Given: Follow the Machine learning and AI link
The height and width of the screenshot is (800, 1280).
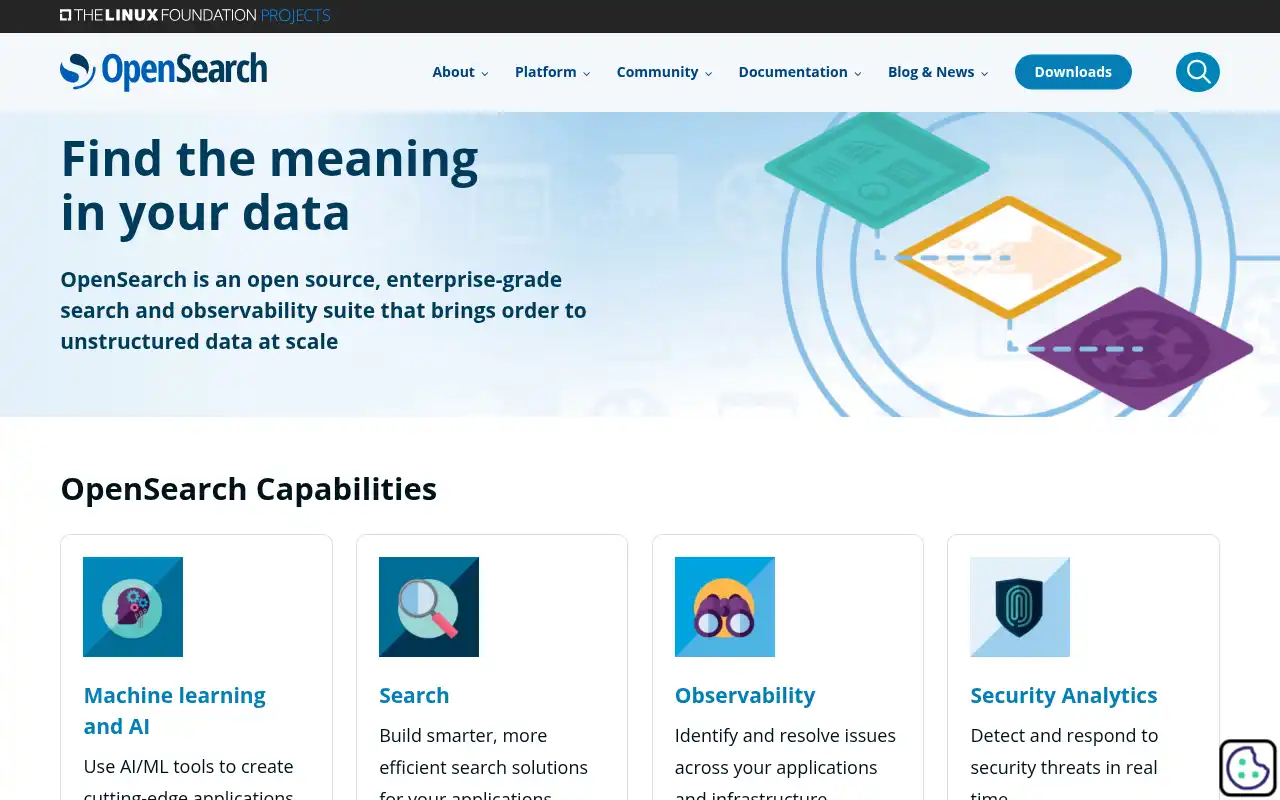Looking at the screenshot, I should click(x=175, y=710).
